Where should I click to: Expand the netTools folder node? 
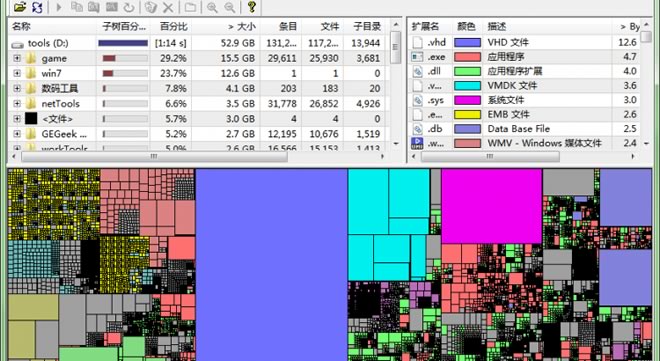[x=17, y=104]
